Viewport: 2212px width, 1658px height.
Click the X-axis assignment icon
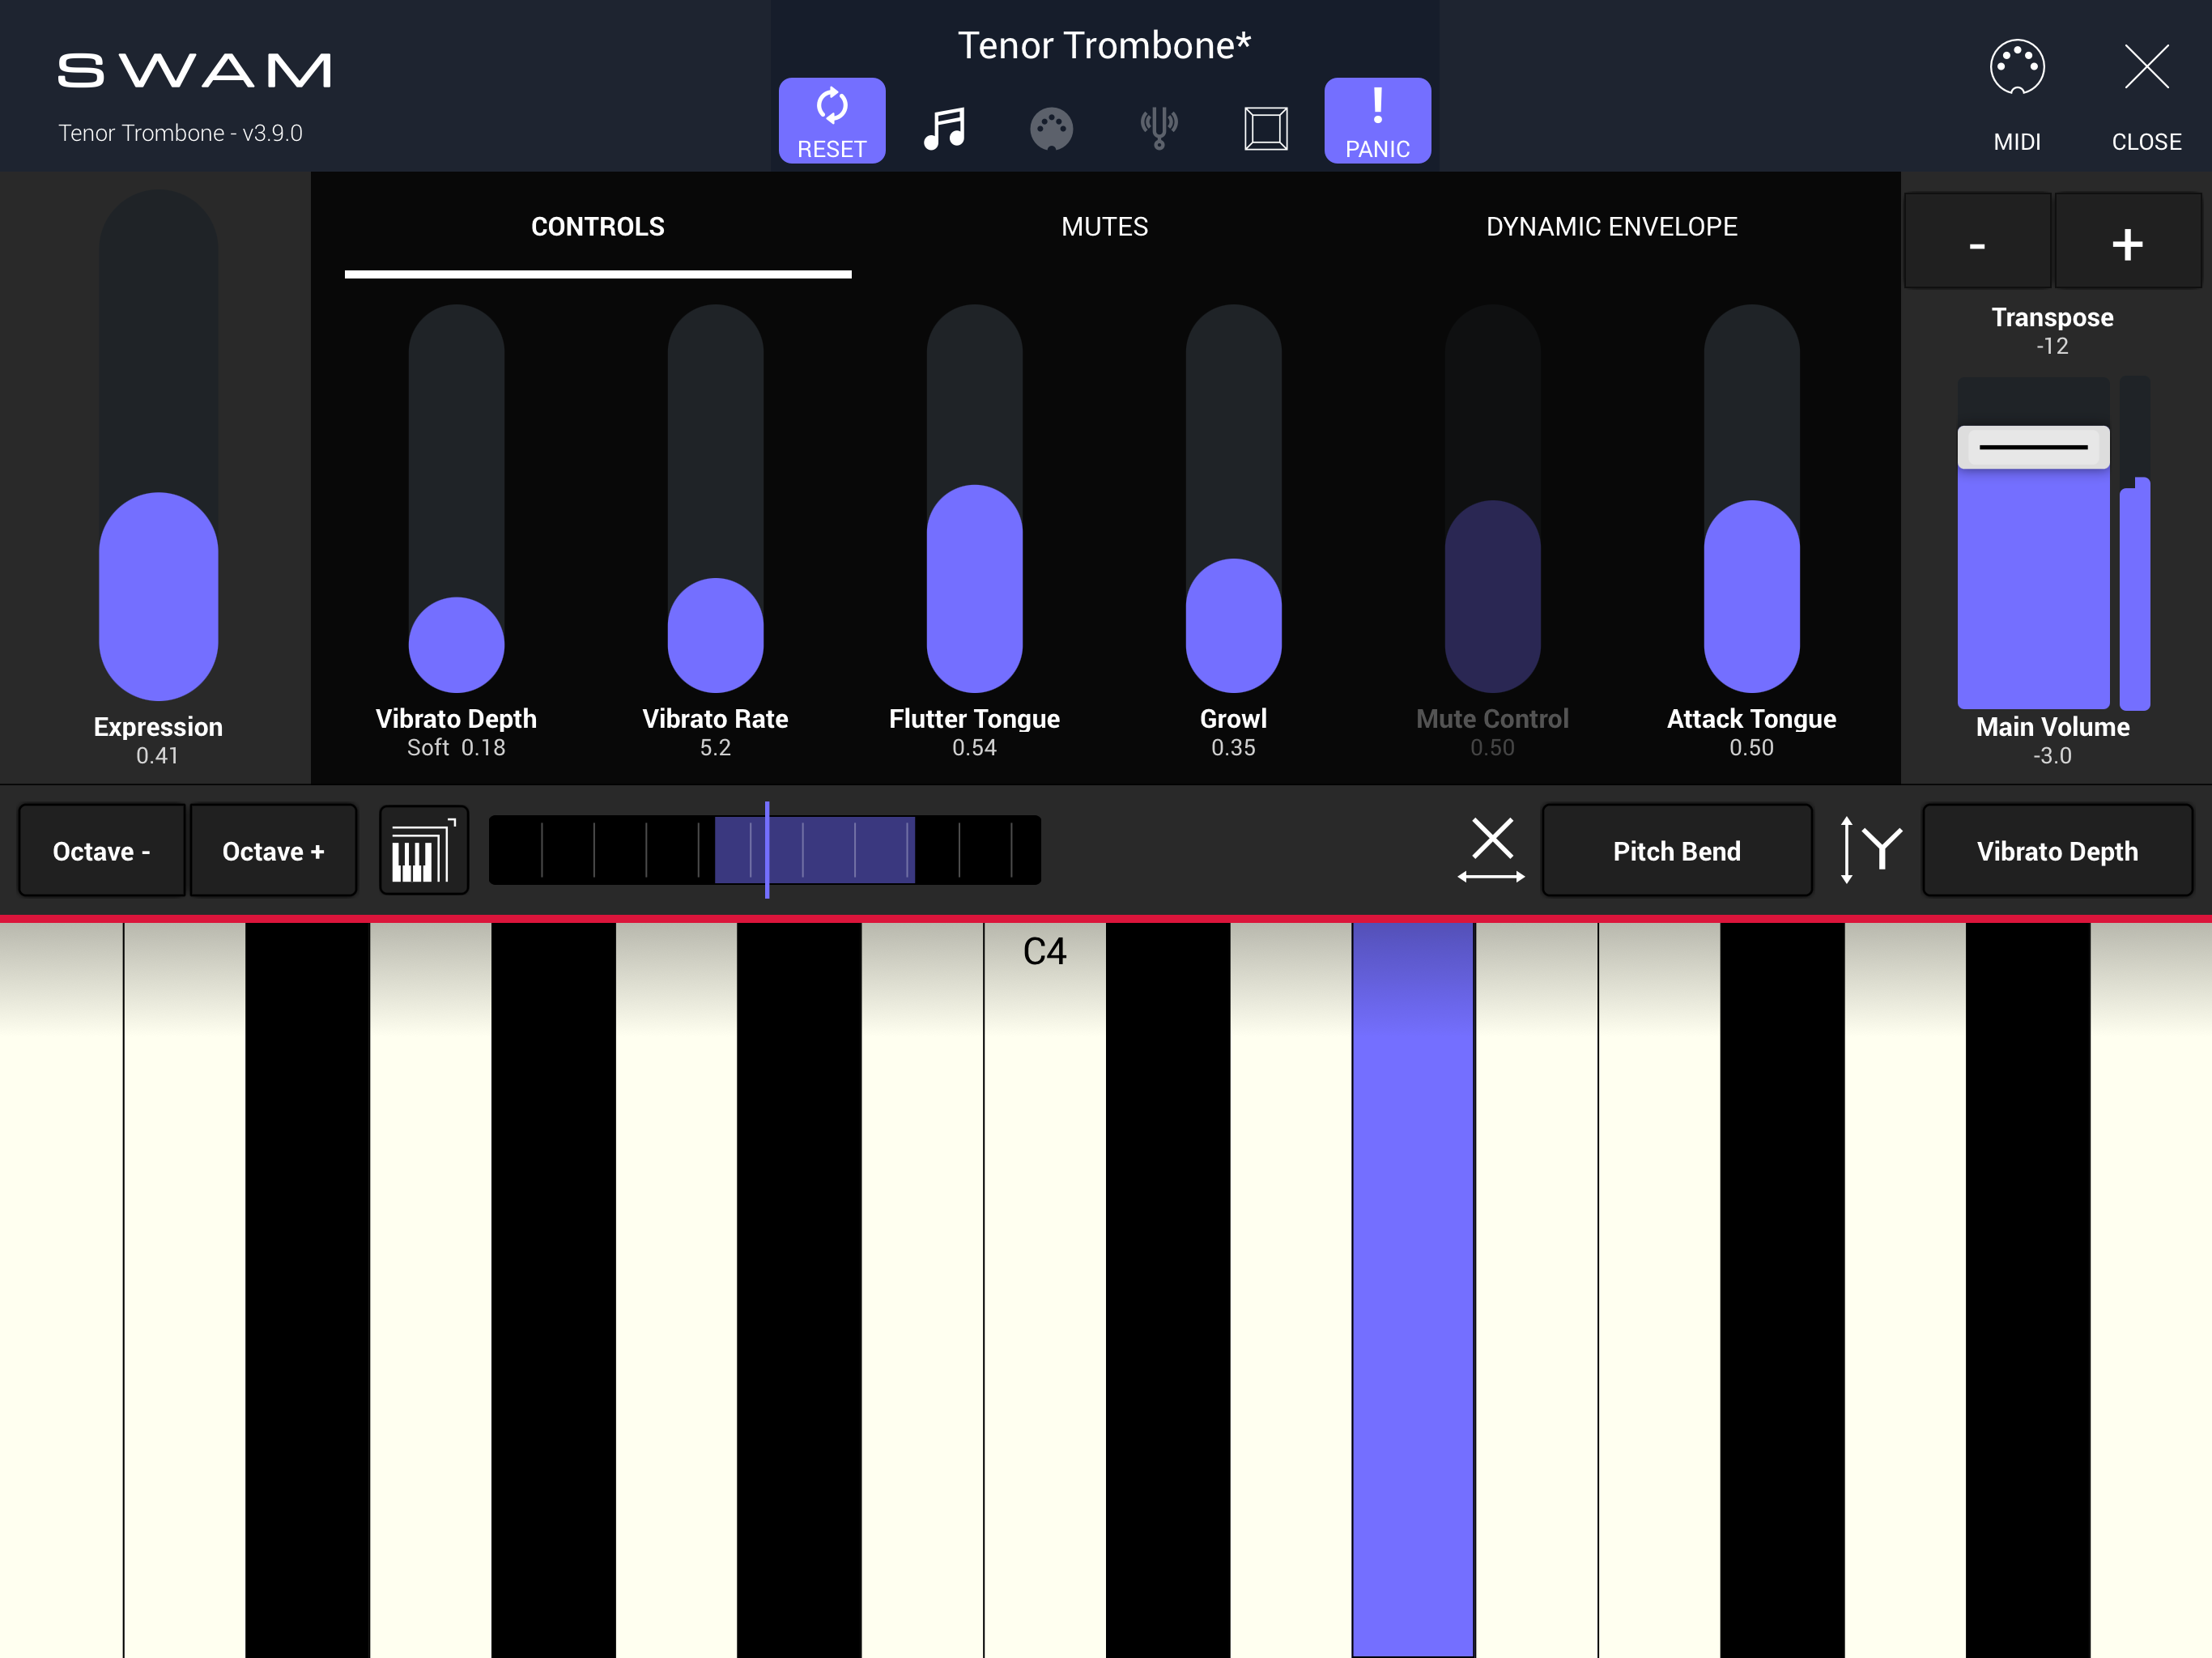point(1491,850)
